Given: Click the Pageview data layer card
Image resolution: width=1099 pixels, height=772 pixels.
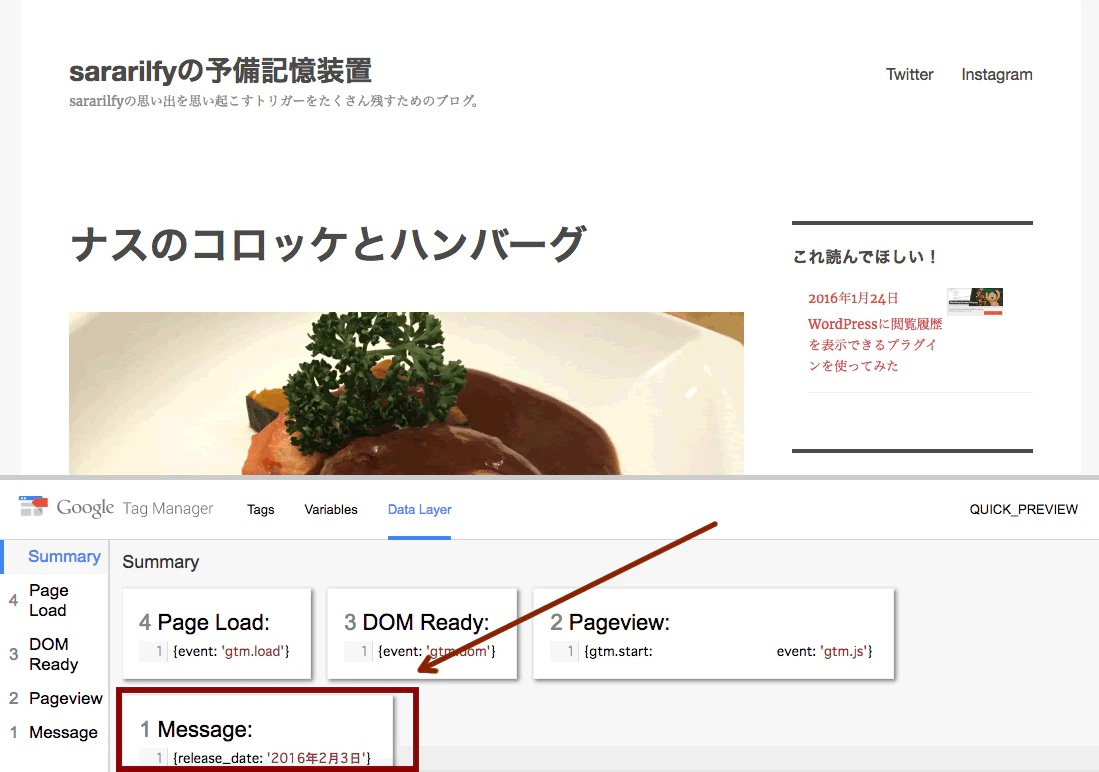Looking at the screenshot, I should click(x=714, y=634).
